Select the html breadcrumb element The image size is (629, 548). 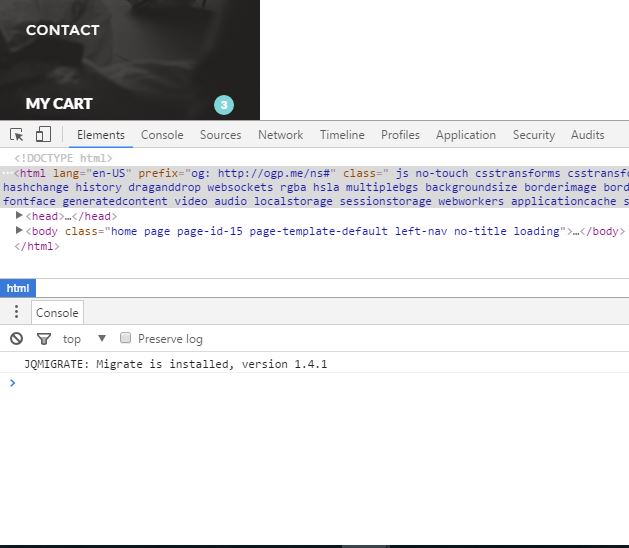17,288
